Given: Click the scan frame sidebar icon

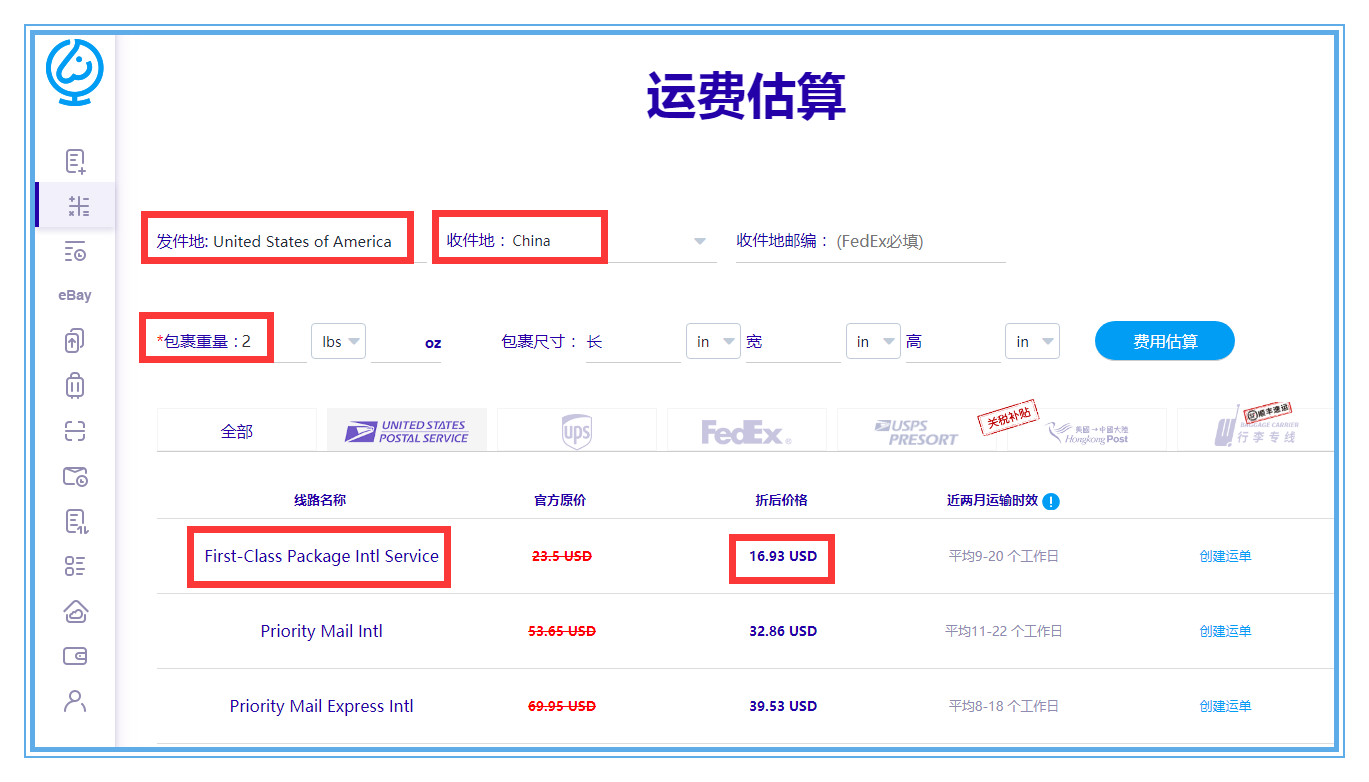Looking at the screenshot, I should pos(75,431).
